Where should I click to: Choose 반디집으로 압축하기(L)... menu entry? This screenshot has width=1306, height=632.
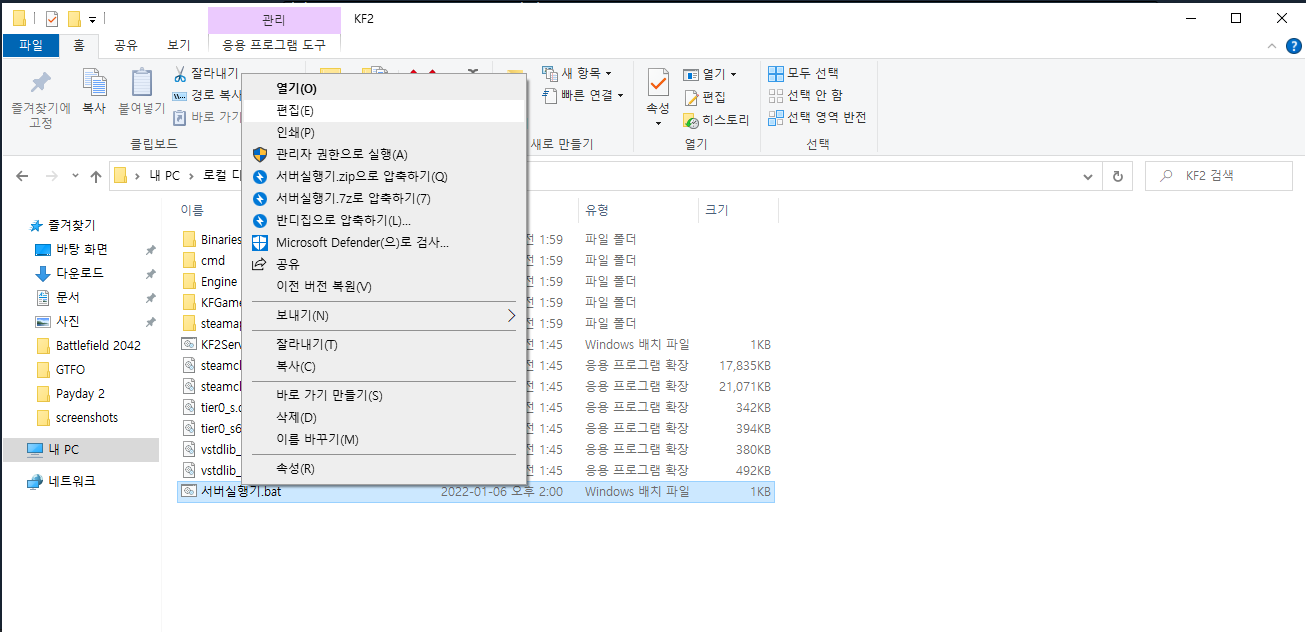click(383, 220)
